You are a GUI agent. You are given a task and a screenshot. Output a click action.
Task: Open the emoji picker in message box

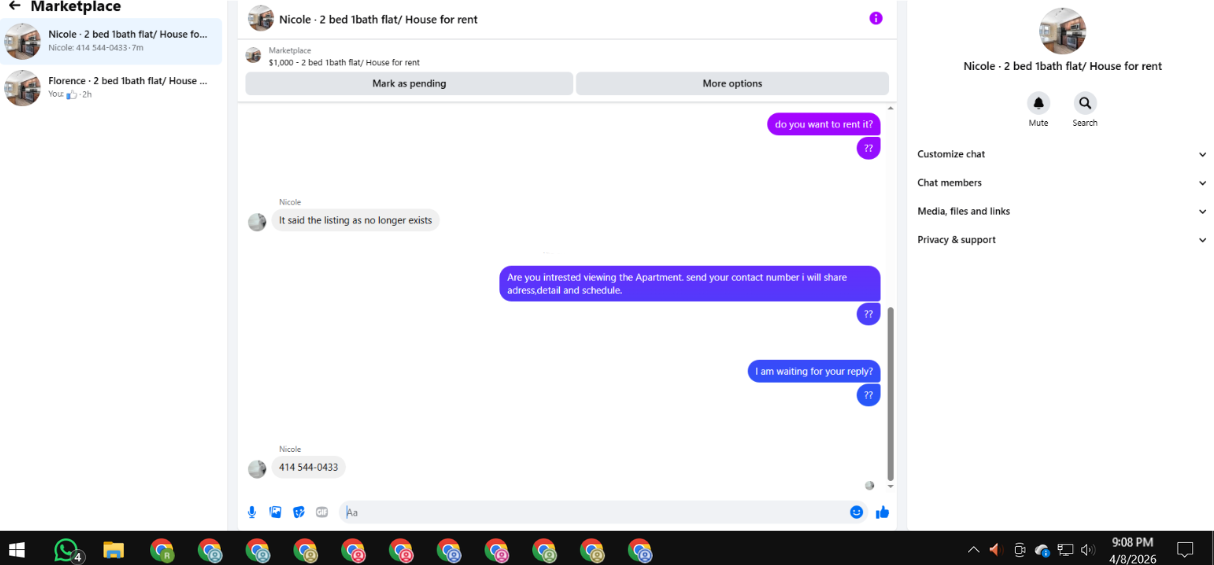[857, 512]
